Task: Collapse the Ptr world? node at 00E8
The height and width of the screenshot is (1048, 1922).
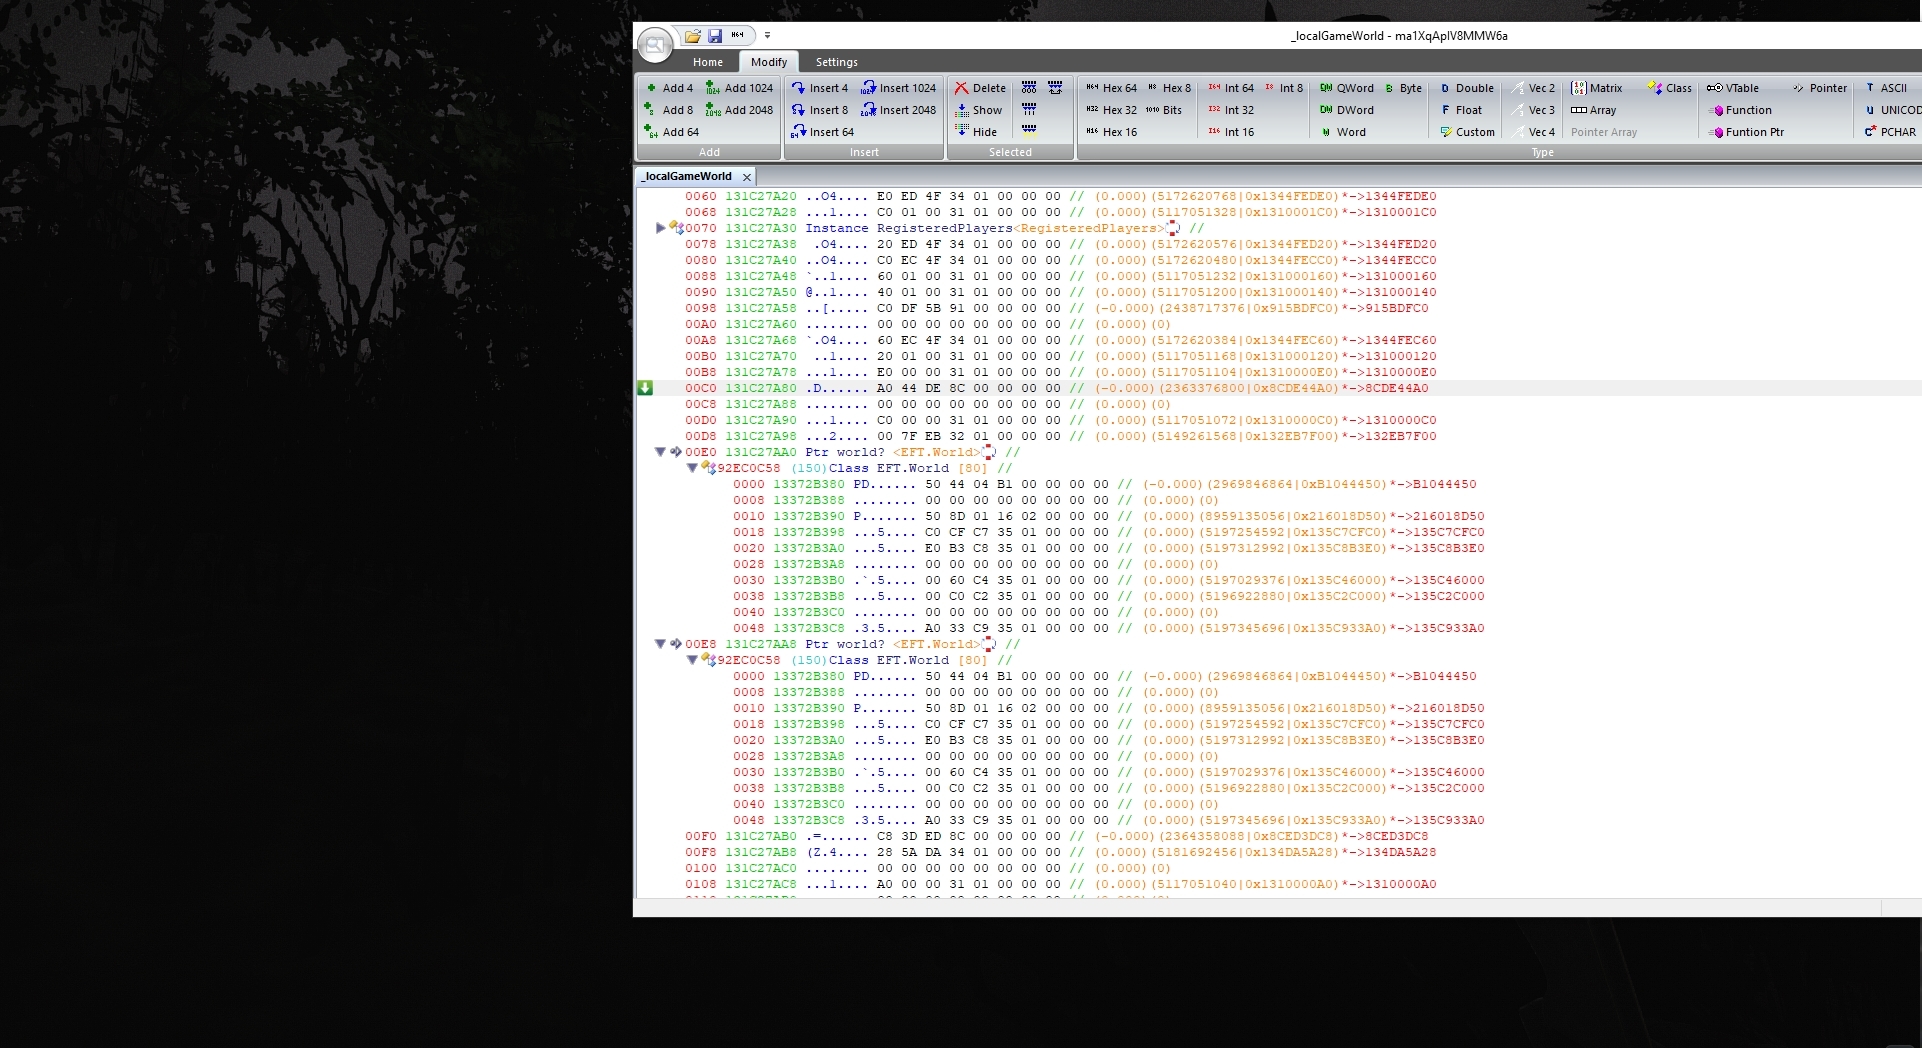Action: [x=660, y=644]
